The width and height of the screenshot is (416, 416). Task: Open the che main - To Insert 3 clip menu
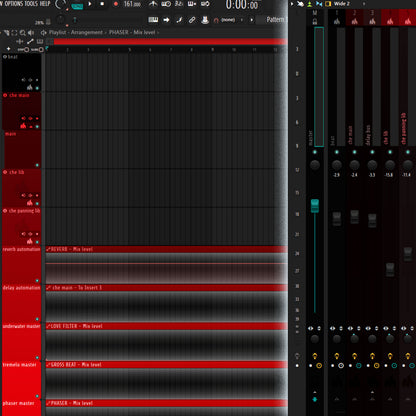click(49, 288)
